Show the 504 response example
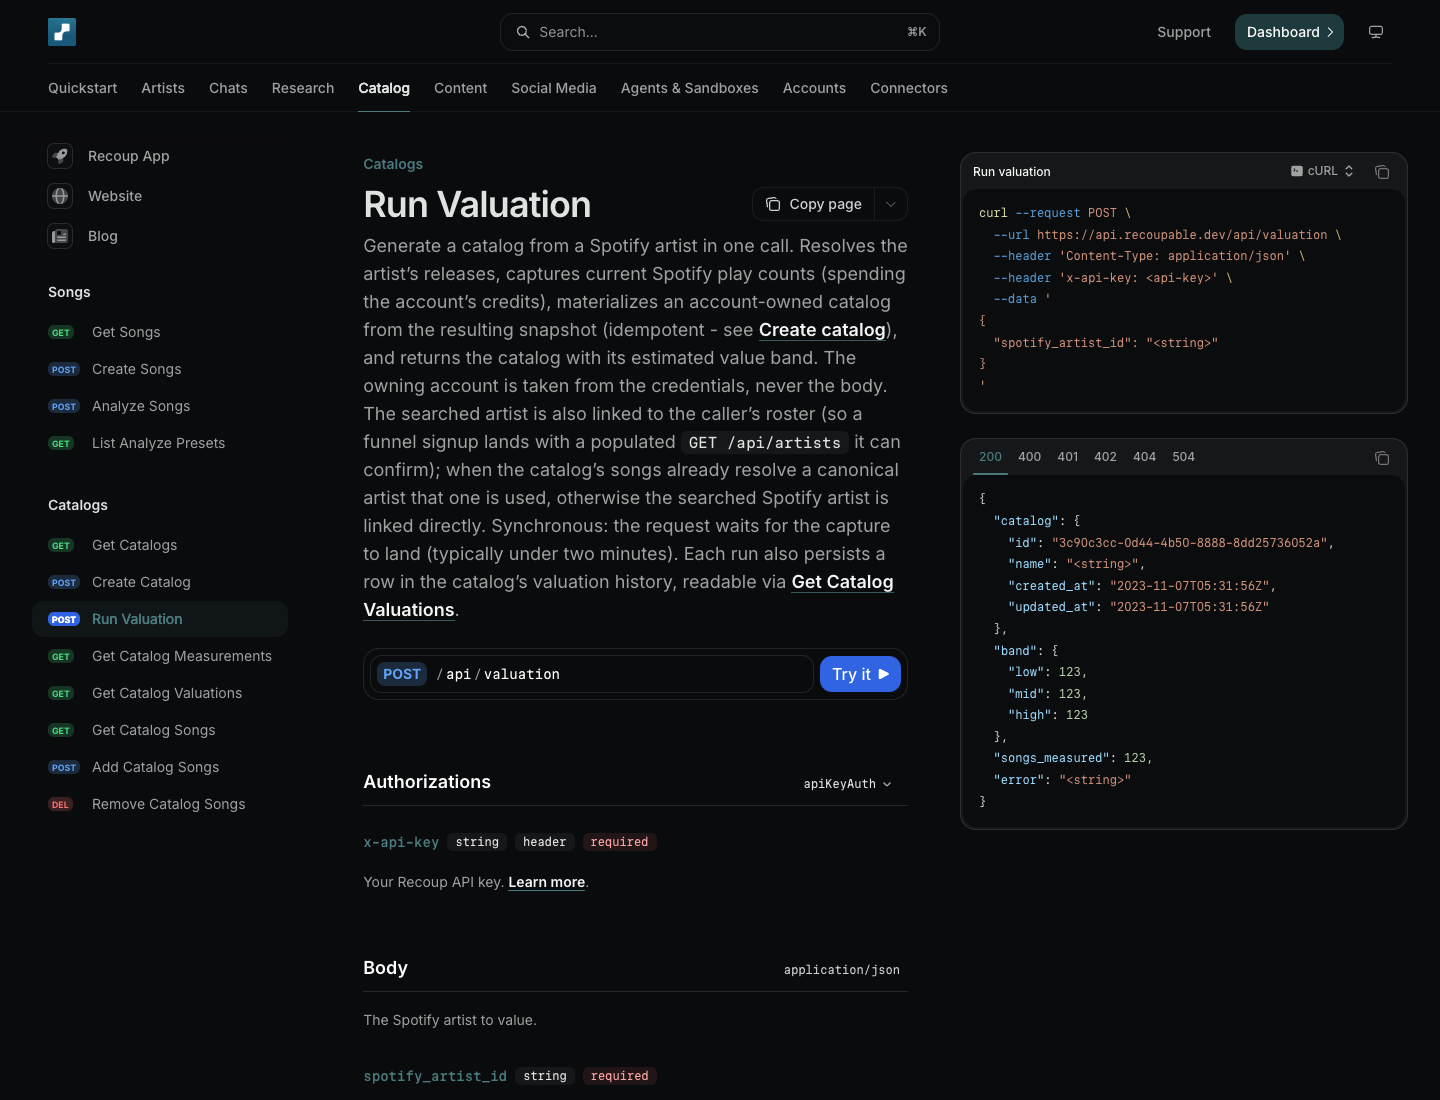 1183,457
